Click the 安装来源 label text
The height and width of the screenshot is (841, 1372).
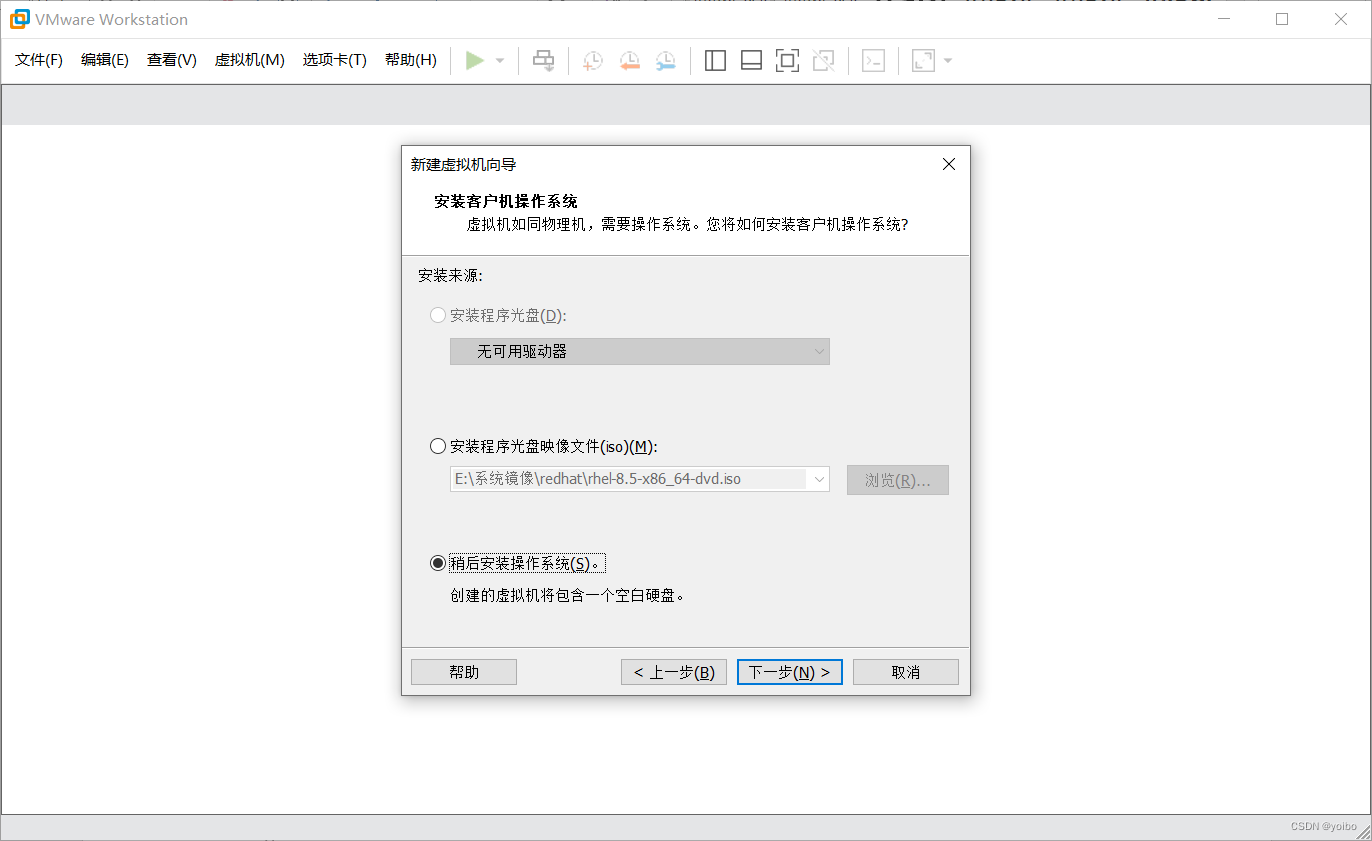pyautogui.click(x=450, y=275)
